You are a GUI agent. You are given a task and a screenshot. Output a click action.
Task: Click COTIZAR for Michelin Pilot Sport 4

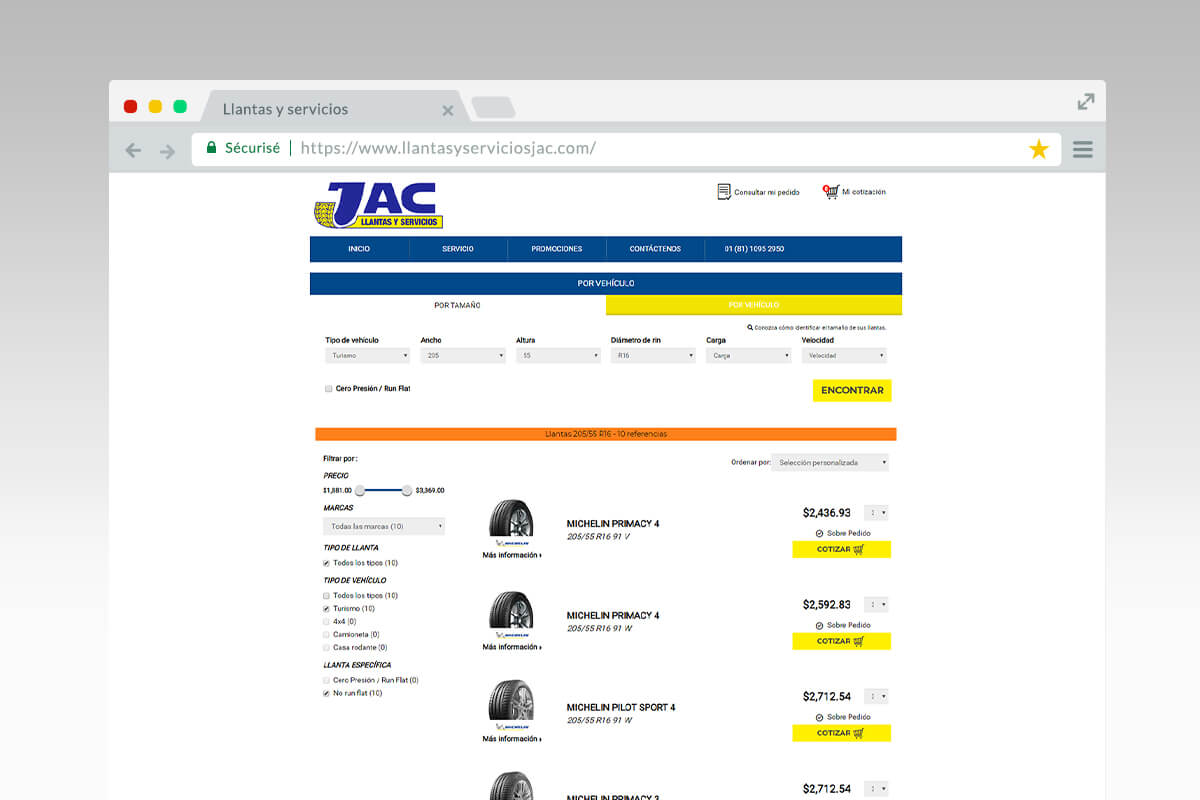point(841,733)
